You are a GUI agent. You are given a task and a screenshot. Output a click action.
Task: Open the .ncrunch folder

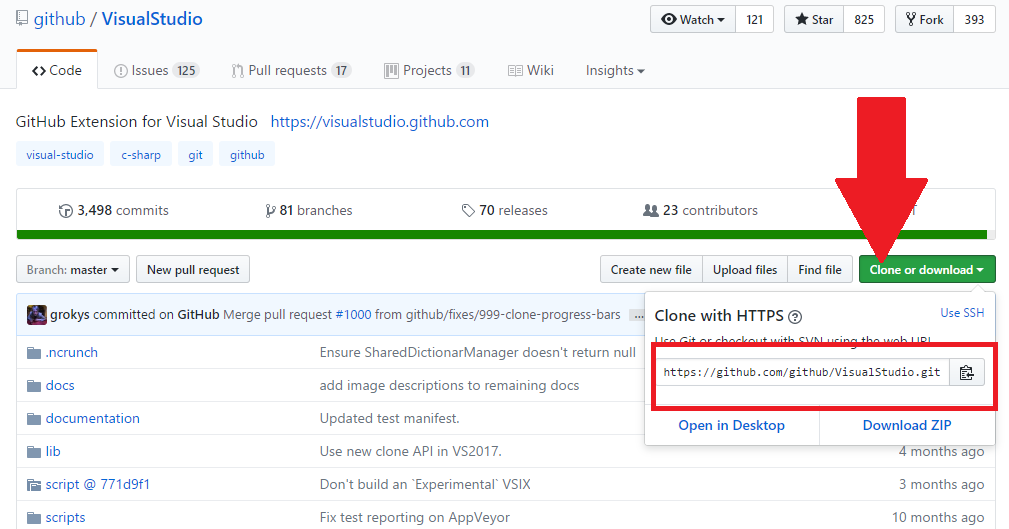[71, 353]
